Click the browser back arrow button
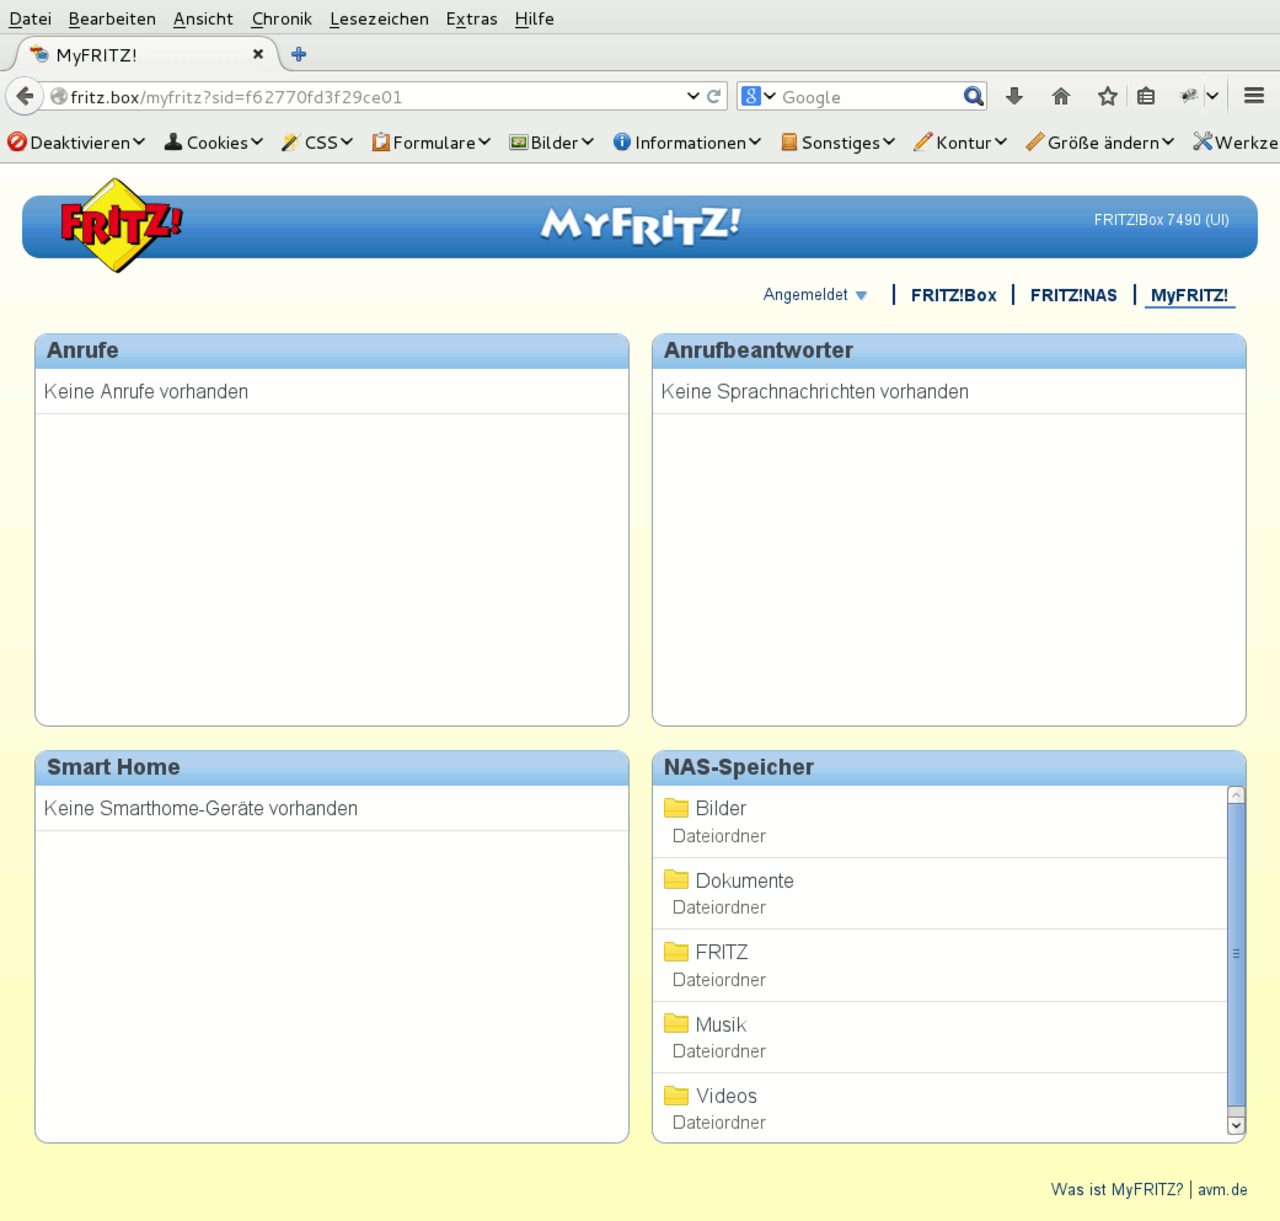Viewport: 1280px width, 1221px height. 25,96
